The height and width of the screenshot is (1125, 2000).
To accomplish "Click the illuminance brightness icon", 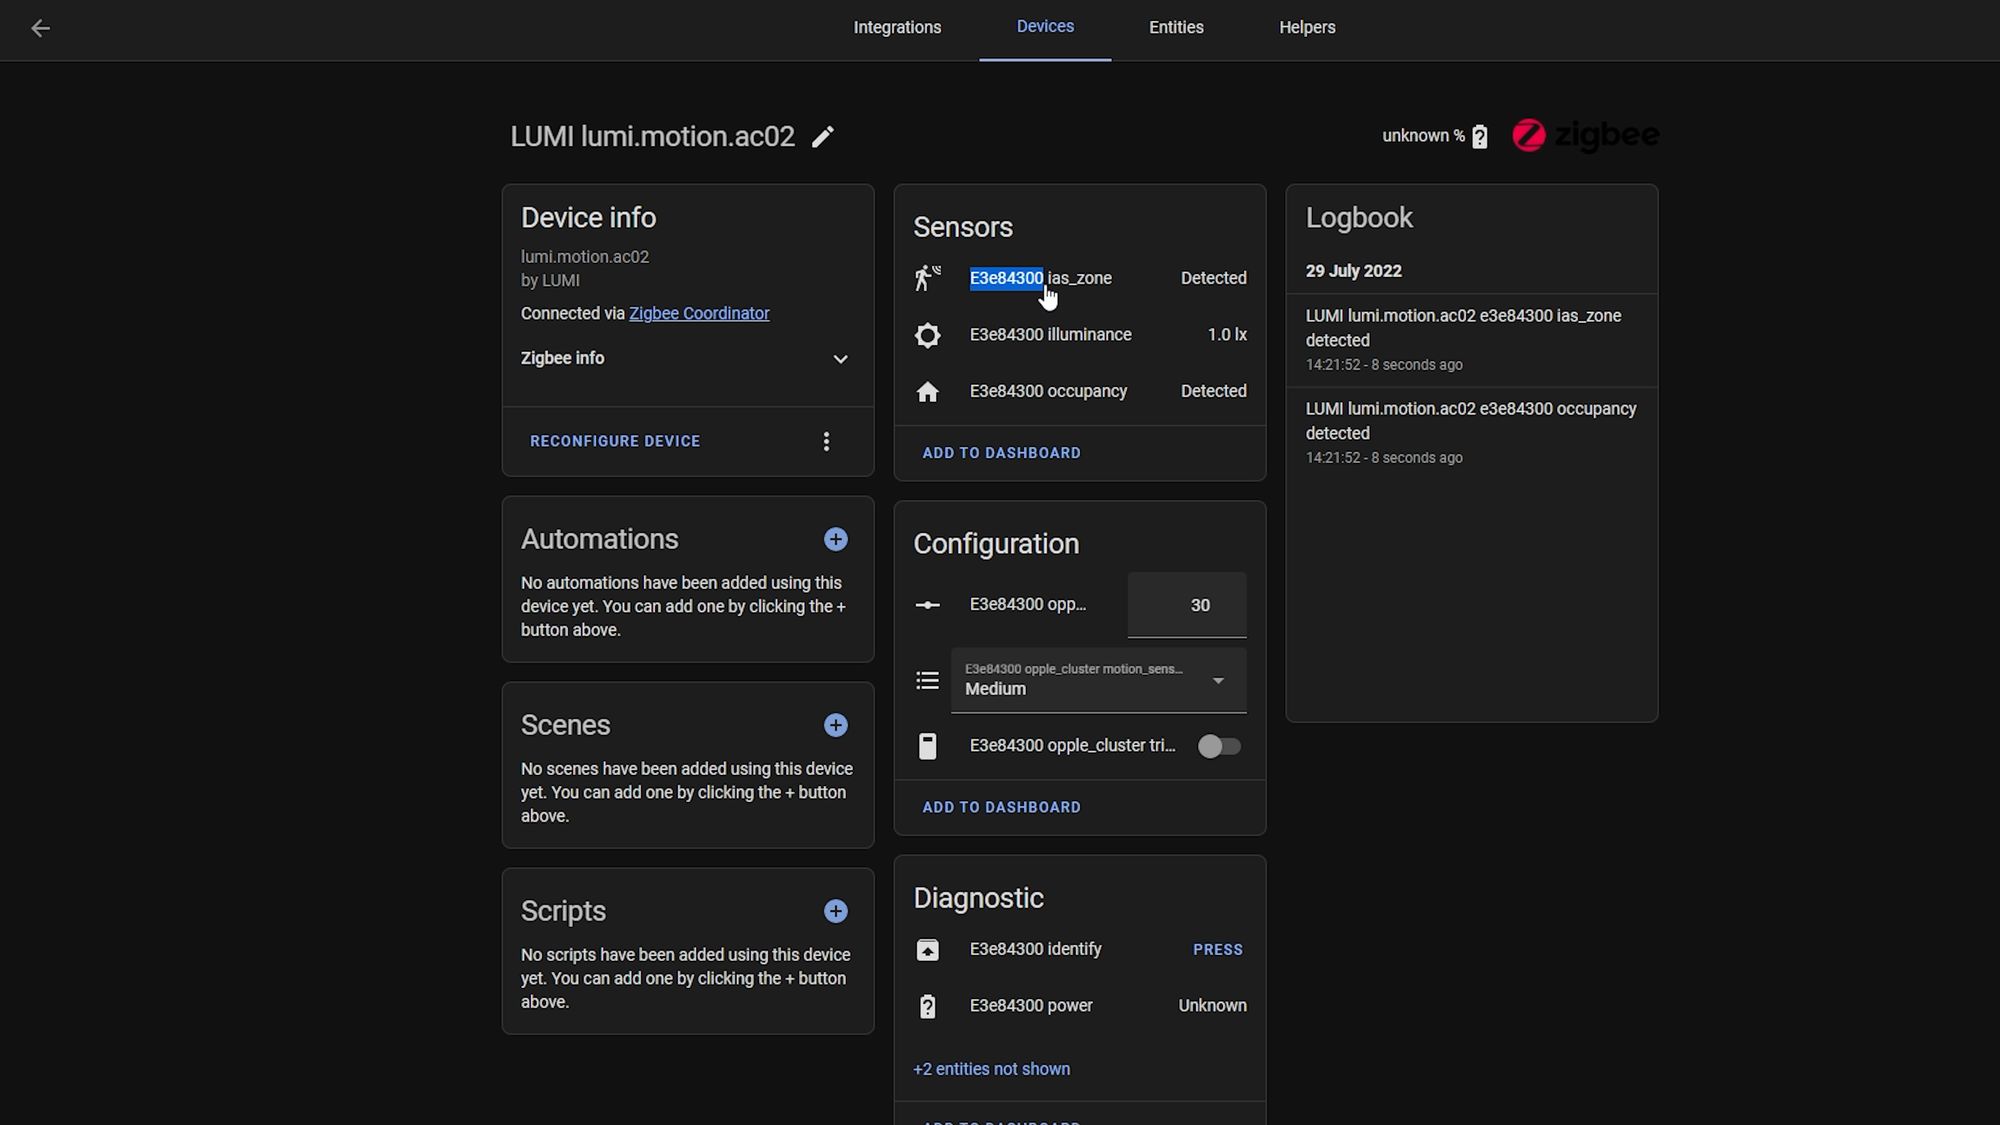I will click(x=928, y=335).
